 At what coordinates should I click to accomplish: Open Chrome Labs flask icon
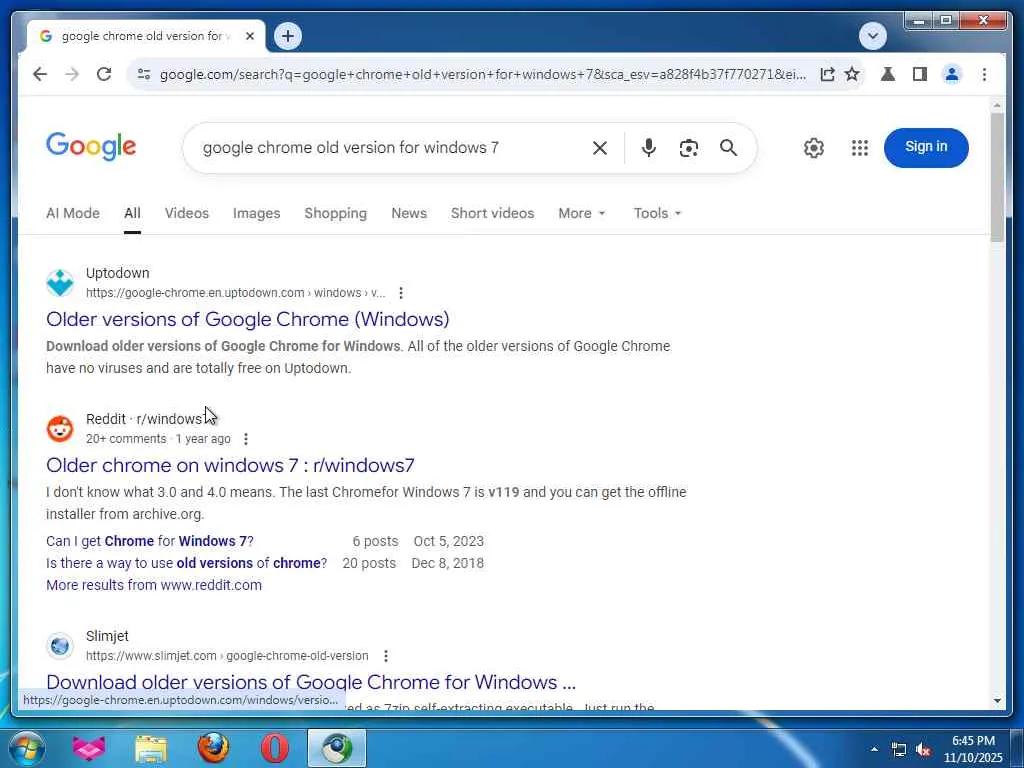coord(888,74)
